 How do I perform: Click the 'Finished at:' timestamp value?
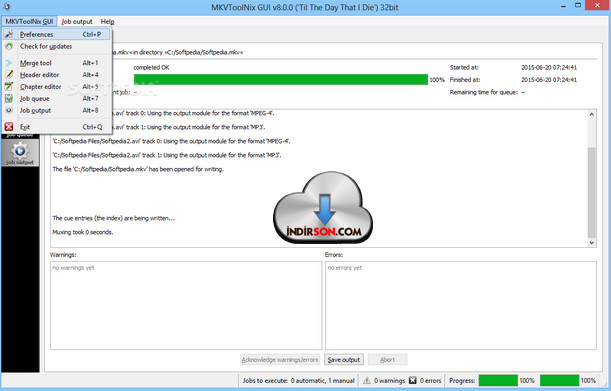(x=549, y=80)
